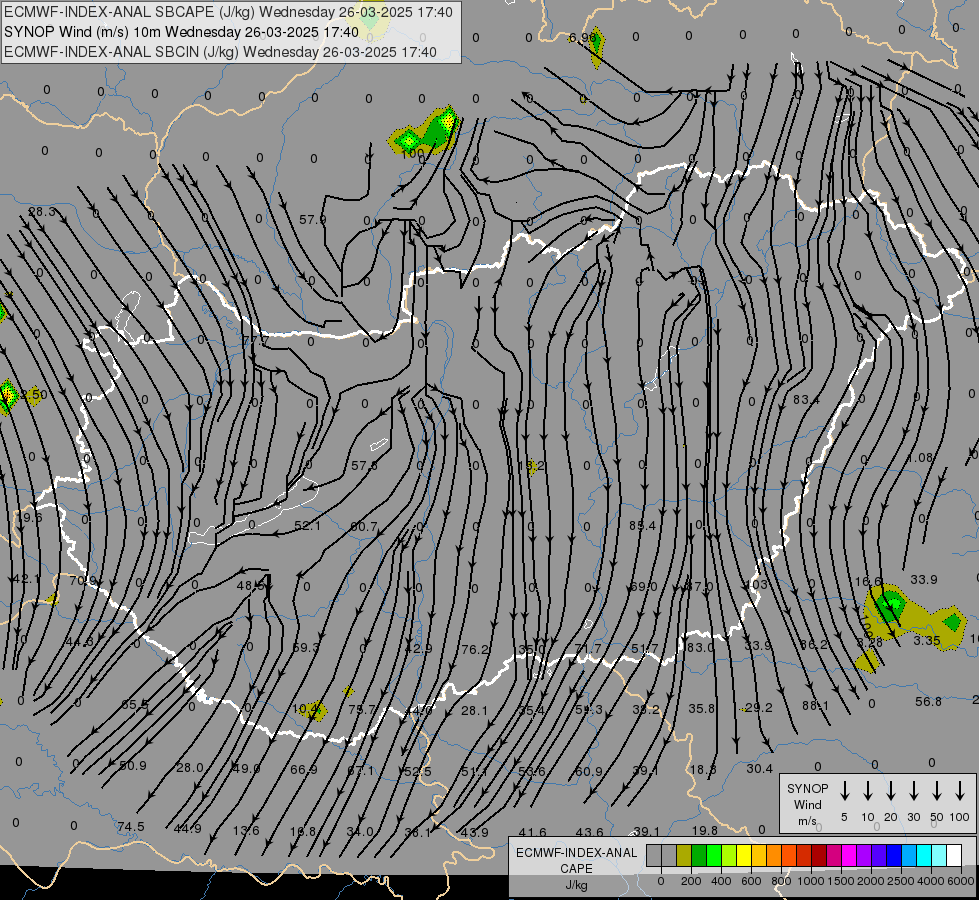Click the 43.9 map value
This screenshot has height=900, width=979.
click(475, 832)
